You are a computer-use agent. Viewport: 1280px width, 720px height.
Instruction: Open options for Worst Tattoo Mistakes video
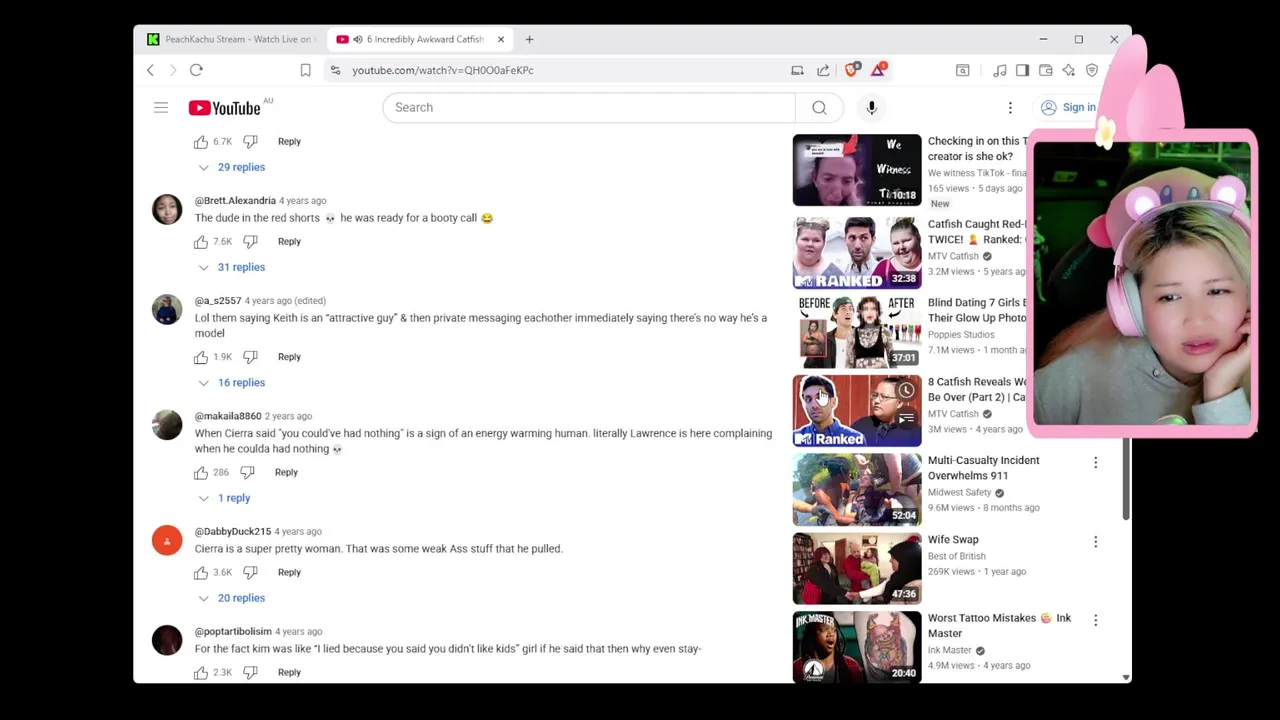[1095, 620]
